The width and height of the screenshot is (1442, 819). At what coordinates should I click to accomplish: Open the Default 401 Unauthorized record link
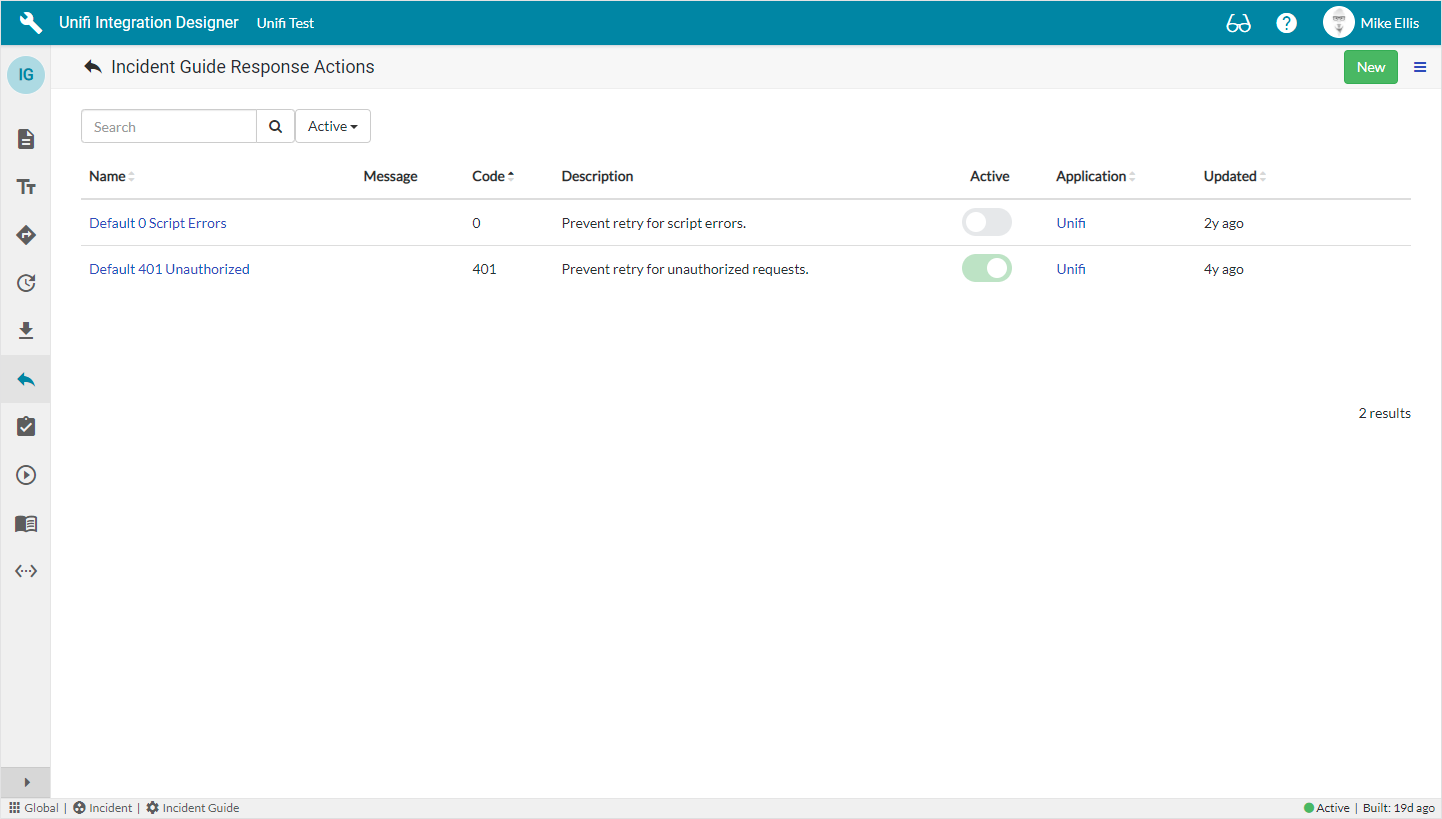click(x=169, y=268)
